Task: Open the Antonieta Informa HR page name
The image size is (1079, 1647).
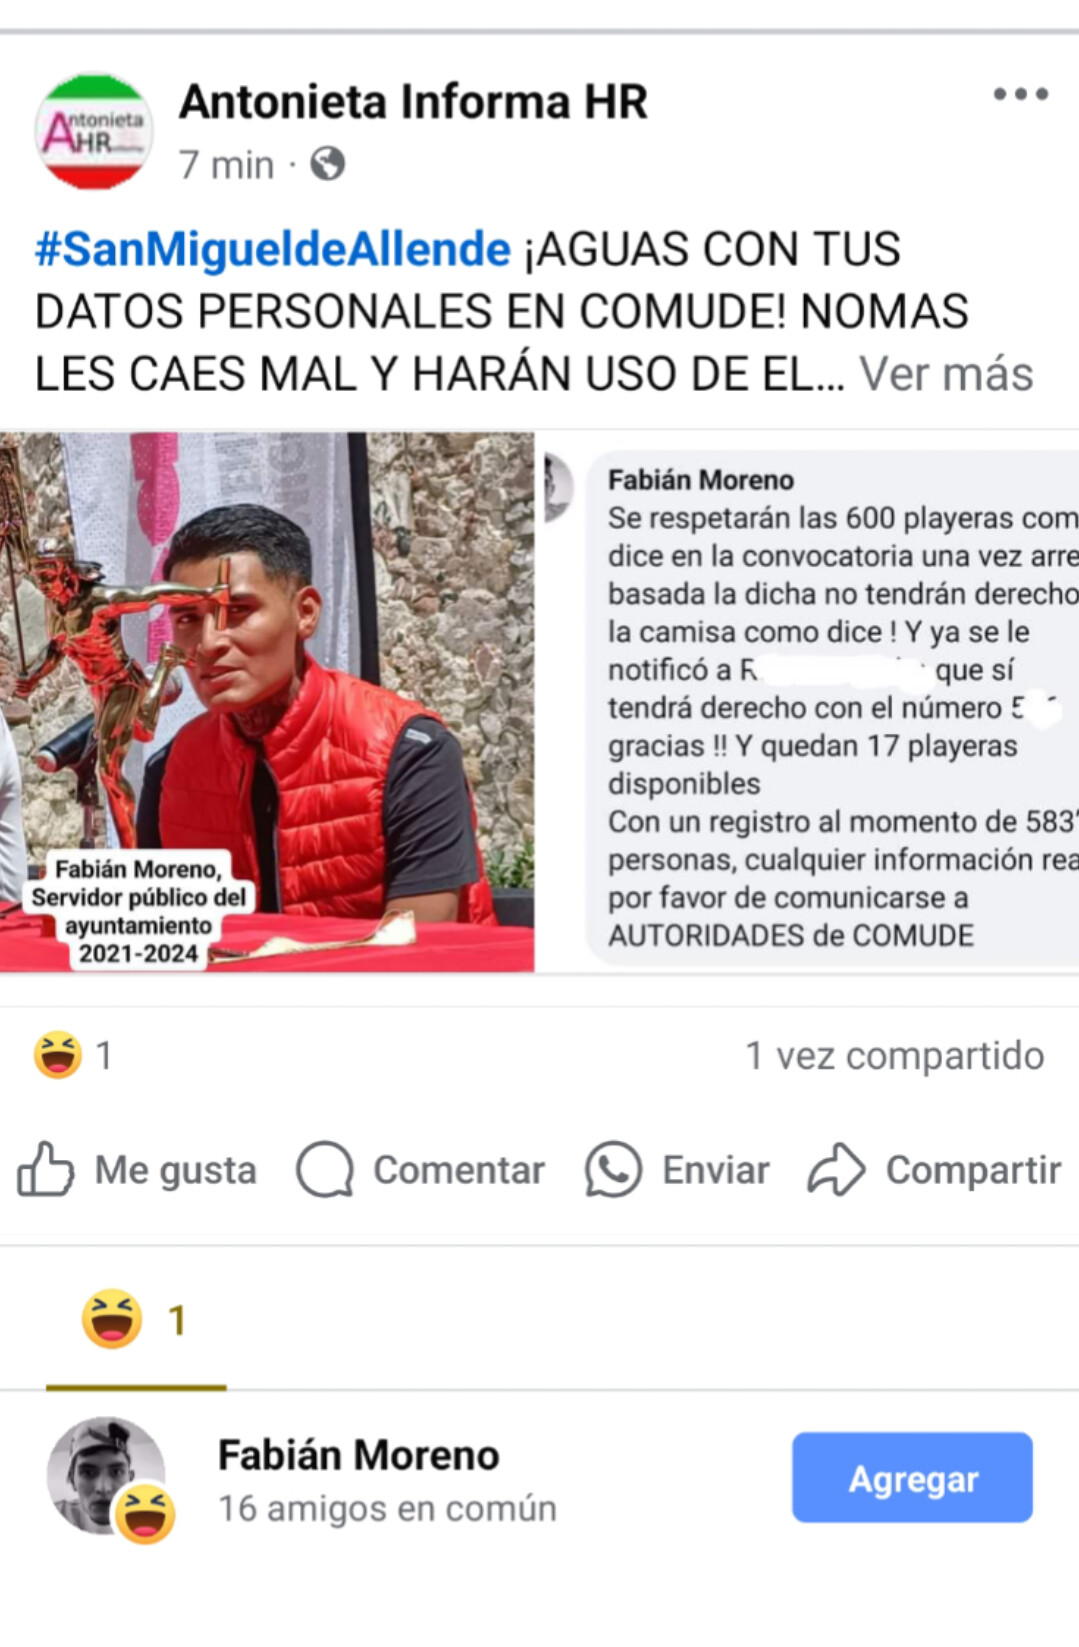Action: [413, 102]
